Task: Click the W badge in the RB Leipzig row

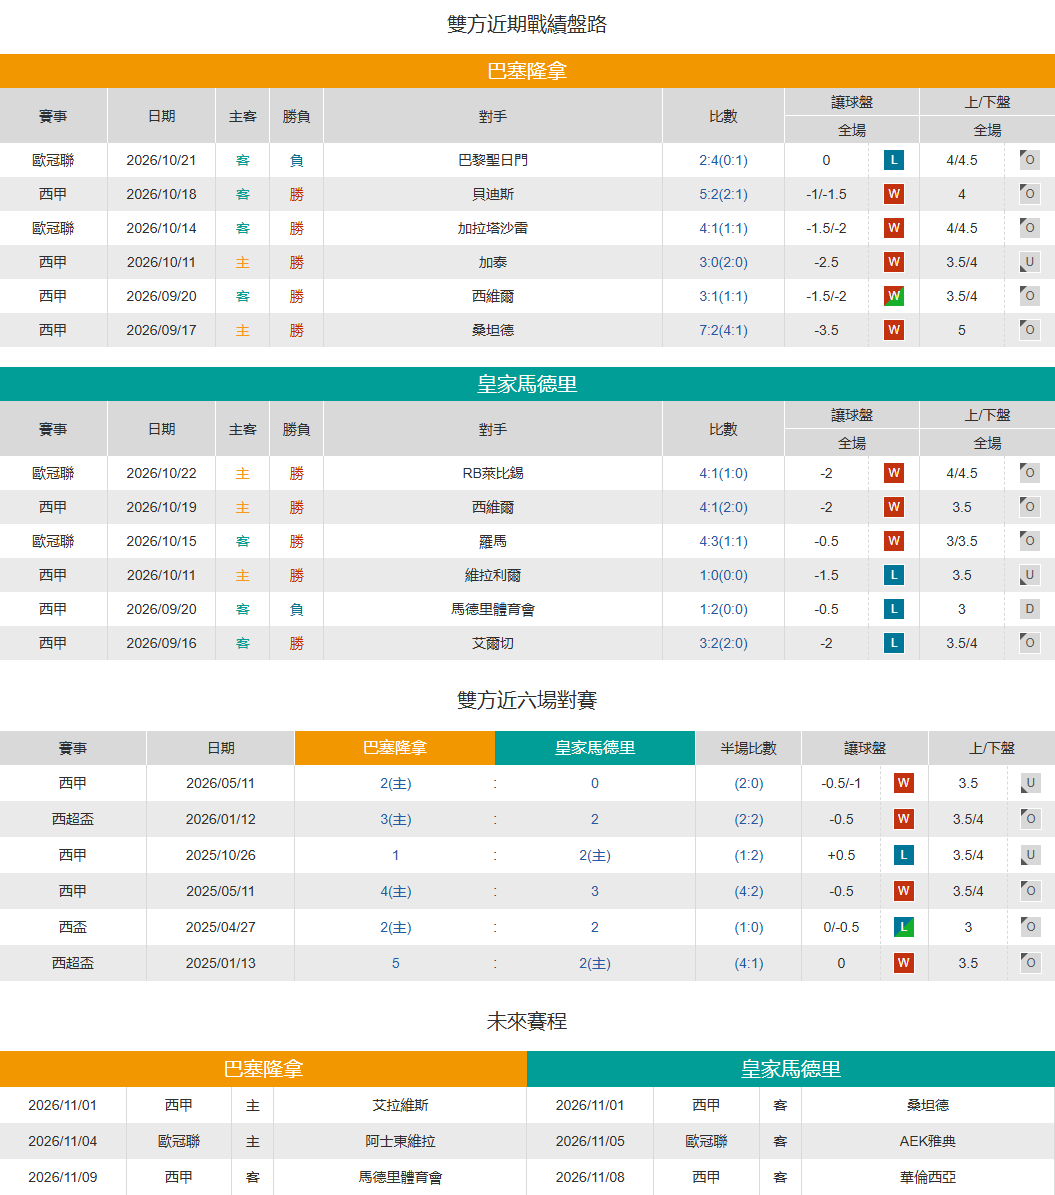Action: point(893,473)
